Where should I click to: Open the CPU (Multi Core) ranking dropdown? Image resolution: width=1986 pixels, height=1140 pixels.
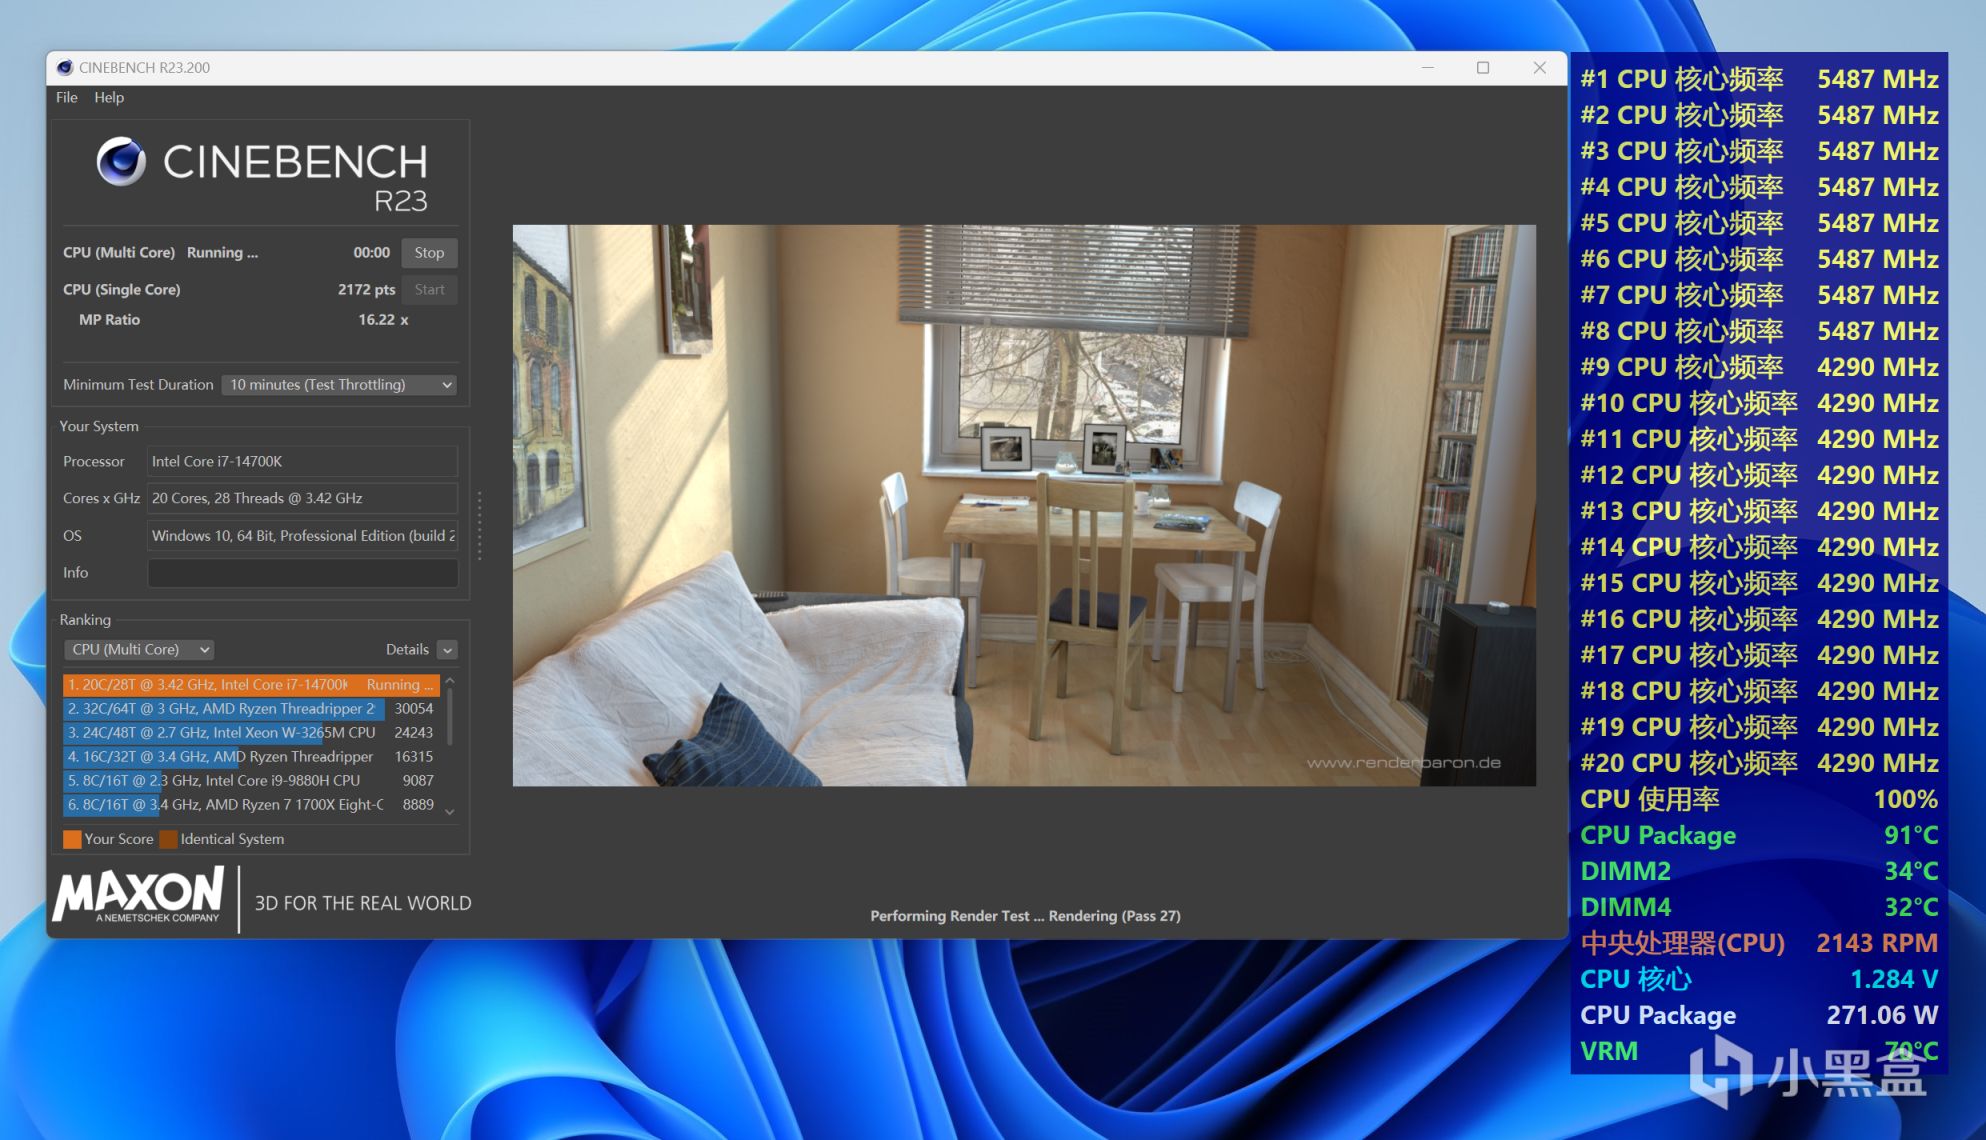139,650
